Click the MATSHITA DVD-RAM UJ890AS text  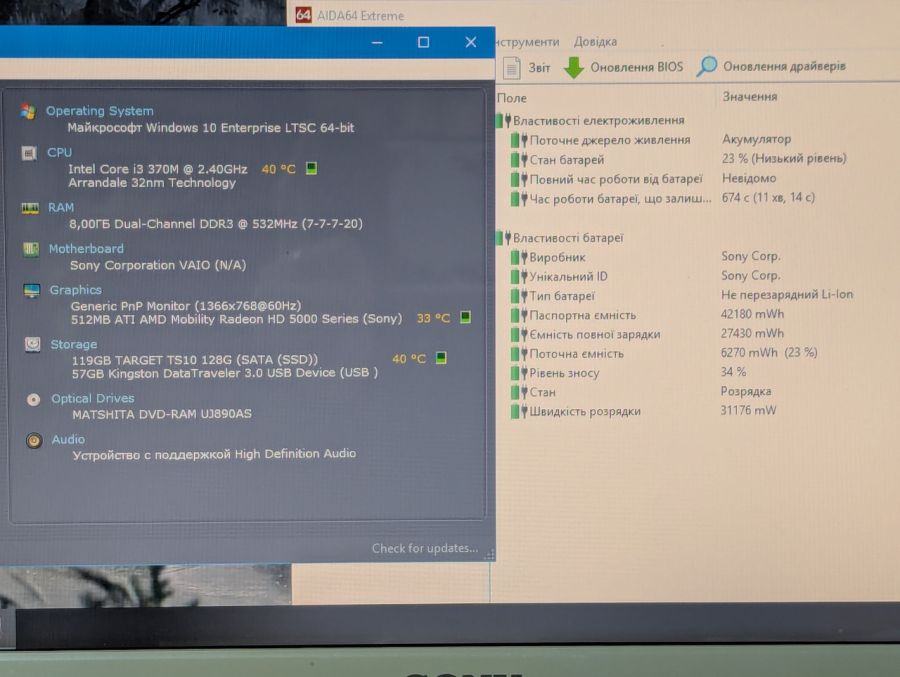click(162, 413)
